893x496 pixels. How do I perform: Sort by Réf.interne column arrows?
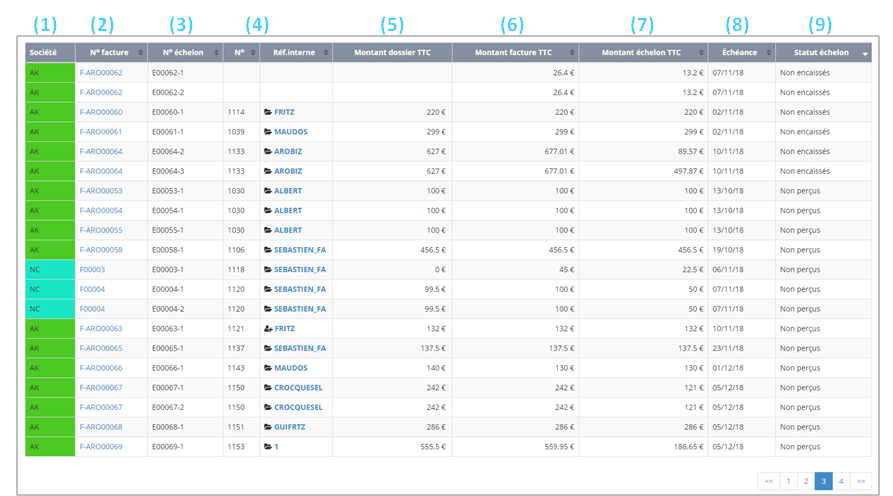click(x=326, y=52)
